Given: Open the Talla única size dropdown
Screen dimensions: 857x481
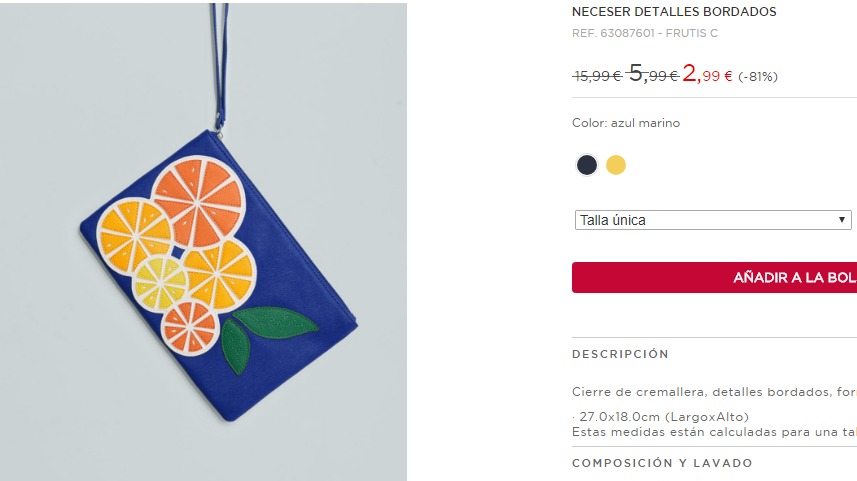Looking at the screenshot, I should point(713,220).
